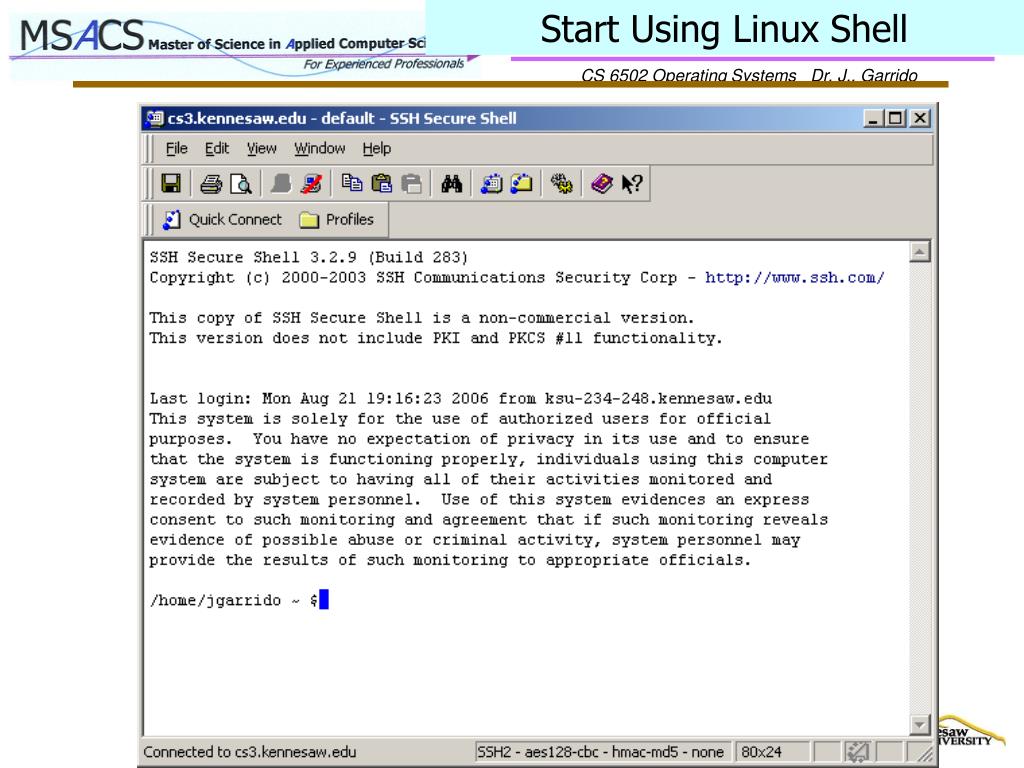
Task: Click the SSH2 - aes128-cbc cipher status
Action: 600,752
